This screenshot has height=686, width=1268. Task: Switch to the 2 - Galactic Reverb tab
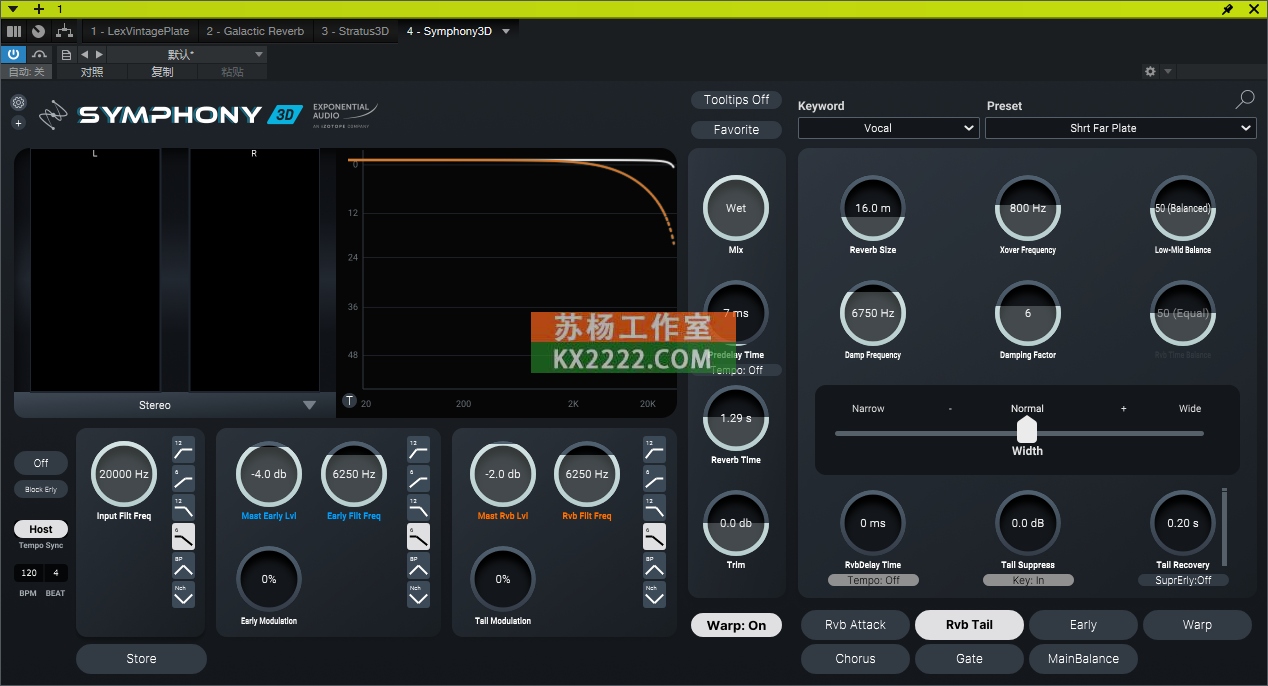[255, 31]
